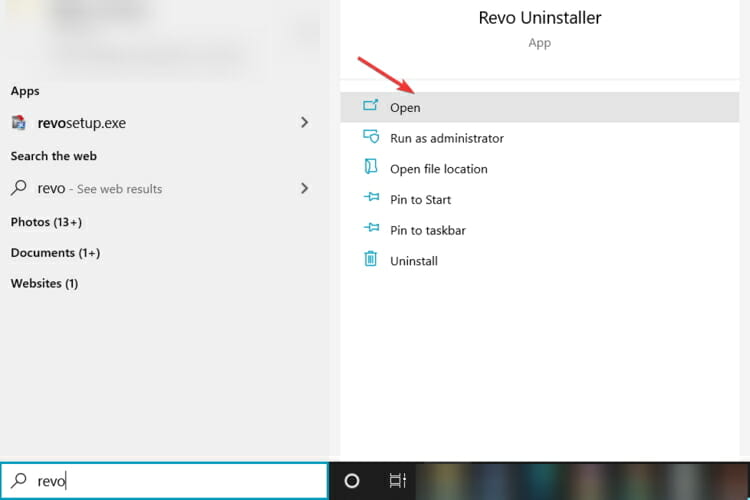Select Pin to Start

(540, 200)
